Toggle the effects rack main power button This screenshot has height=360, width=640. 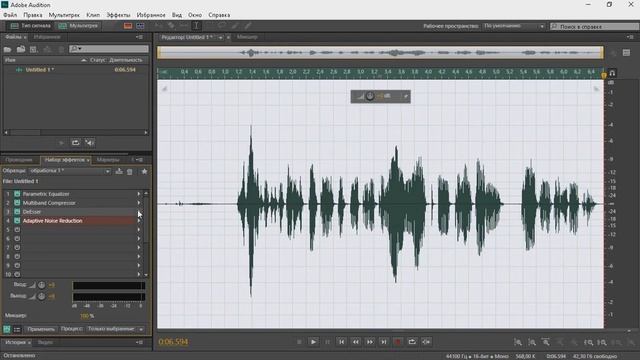tap(7, 329)
